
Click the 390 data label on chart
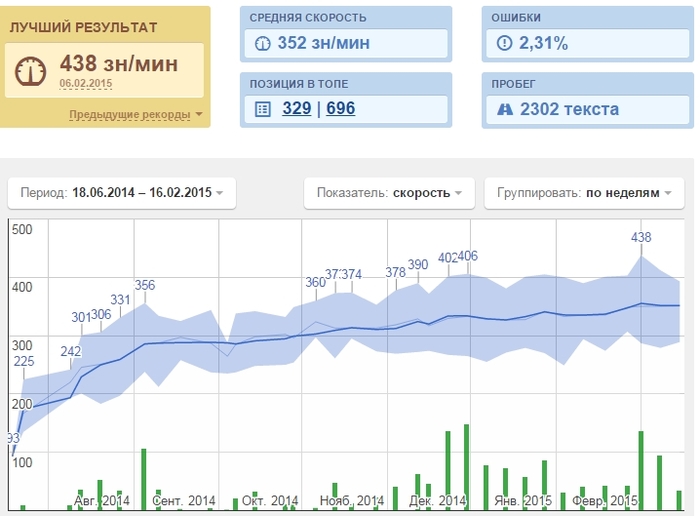(418, 265)
